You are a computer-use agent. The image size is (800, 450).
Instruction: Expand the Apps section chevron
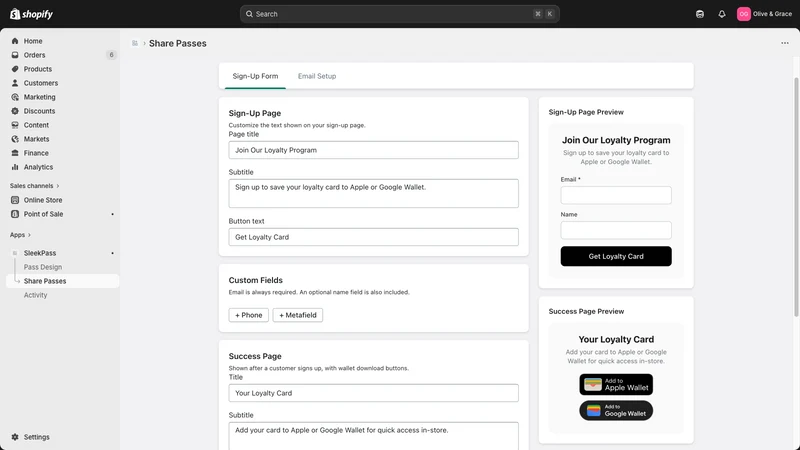[x=29, y=235]
